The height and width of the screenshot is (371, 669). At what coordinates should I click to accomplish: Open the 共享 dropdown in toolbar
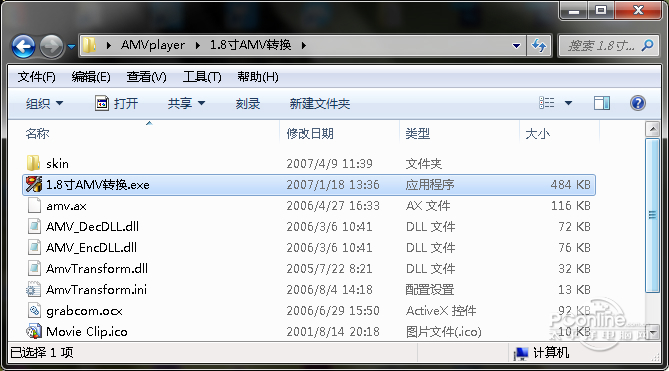(186, 103)
